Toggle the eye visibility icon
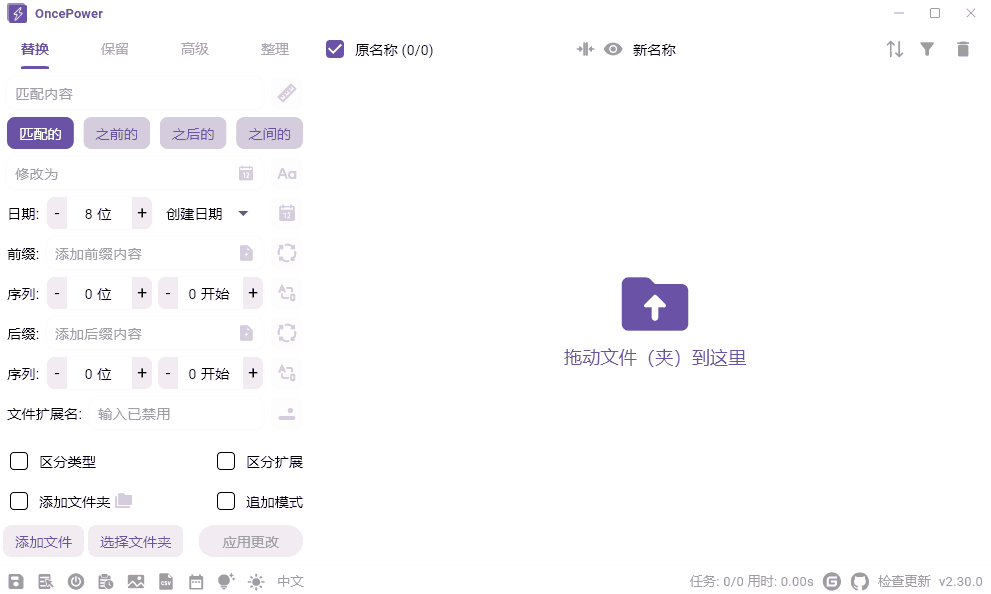 click(613, 49)
